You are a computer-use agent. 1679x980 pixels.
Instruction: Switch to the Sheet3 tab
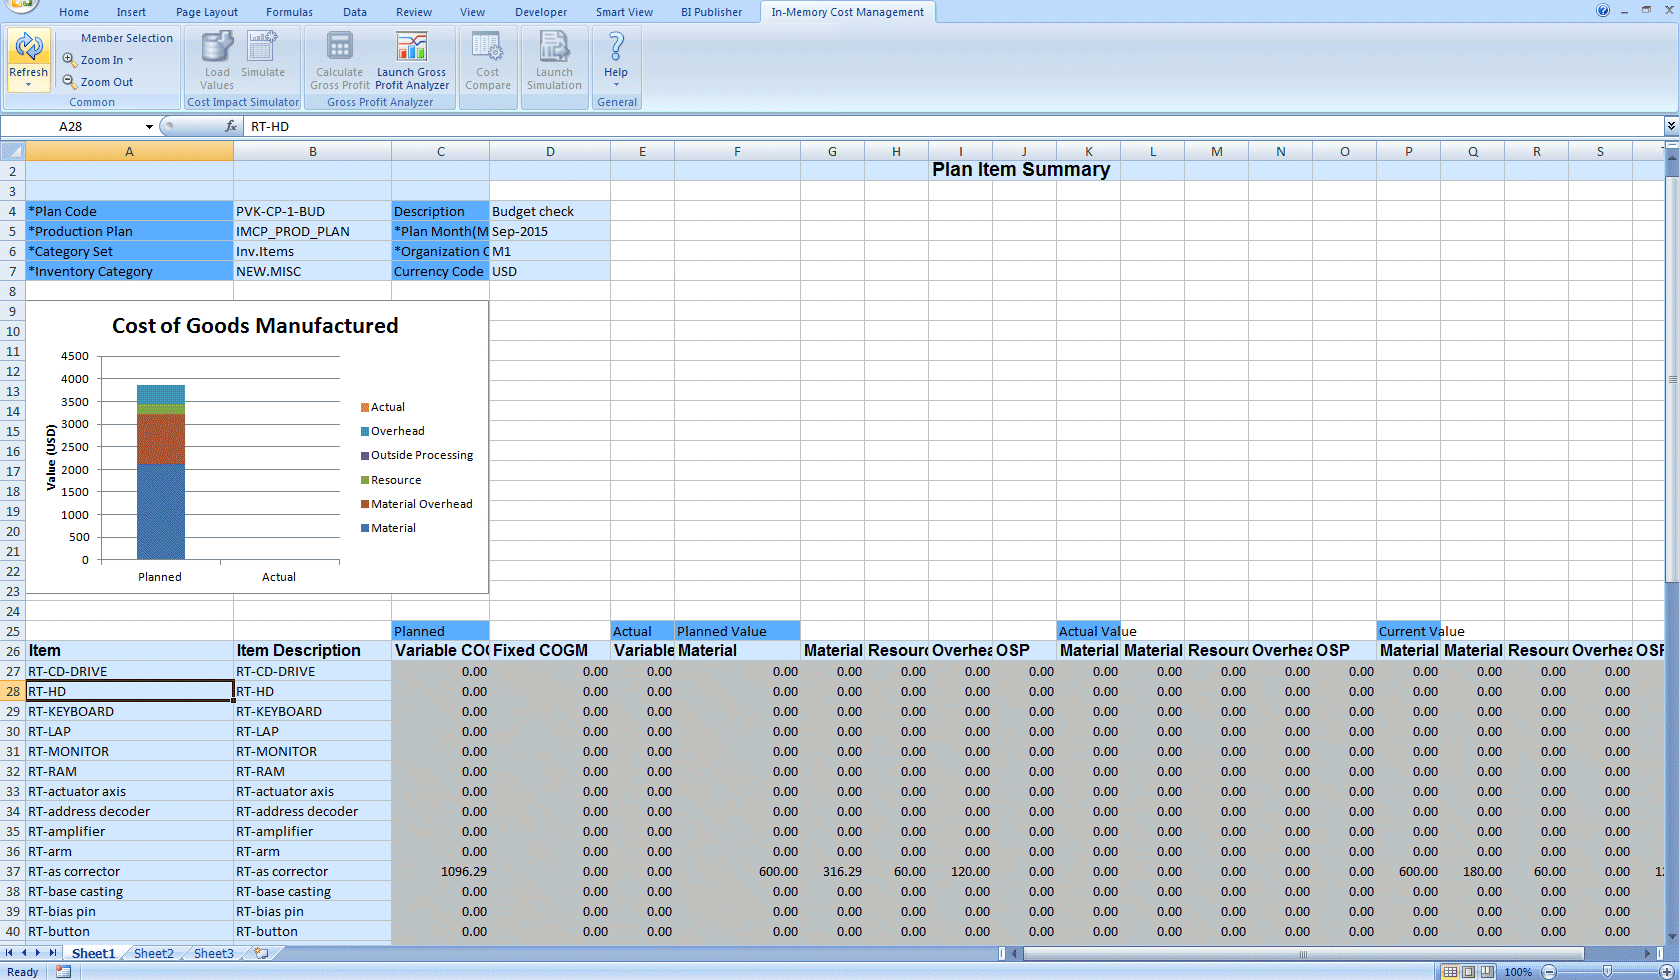[214, 953]
